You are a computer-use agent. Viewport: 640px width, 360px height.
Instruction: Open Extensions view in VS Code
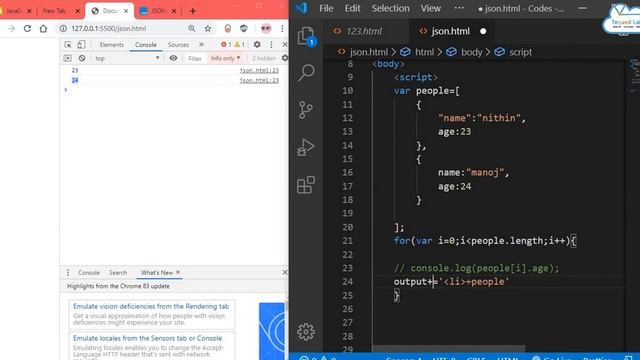[306, 185]
